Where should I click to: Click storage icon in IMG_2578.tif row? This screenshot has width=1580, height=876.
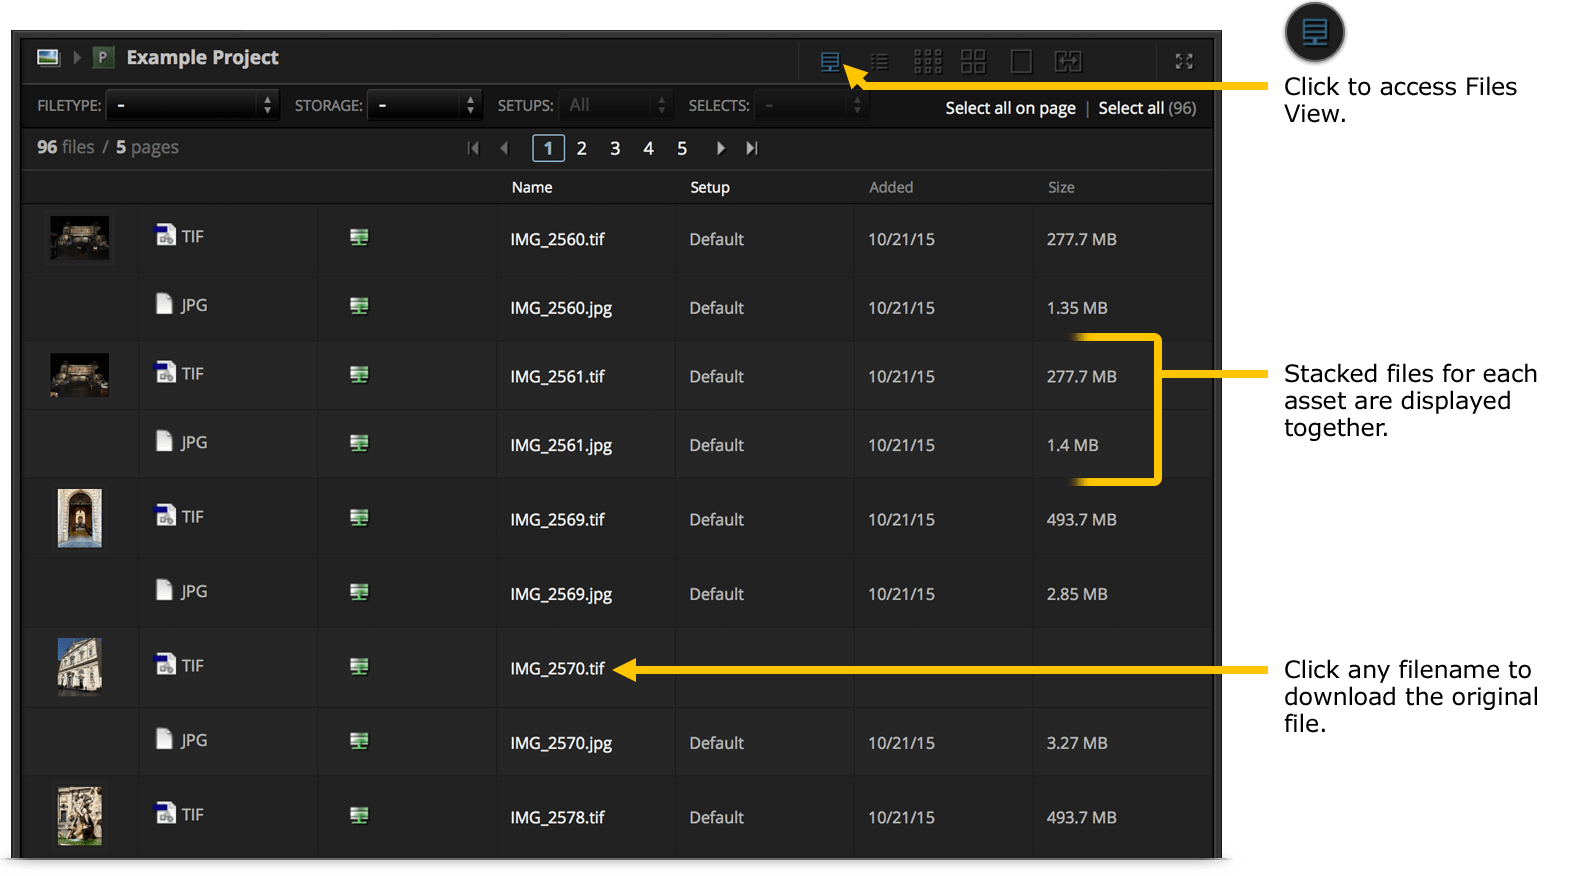[x=359, y=815]
